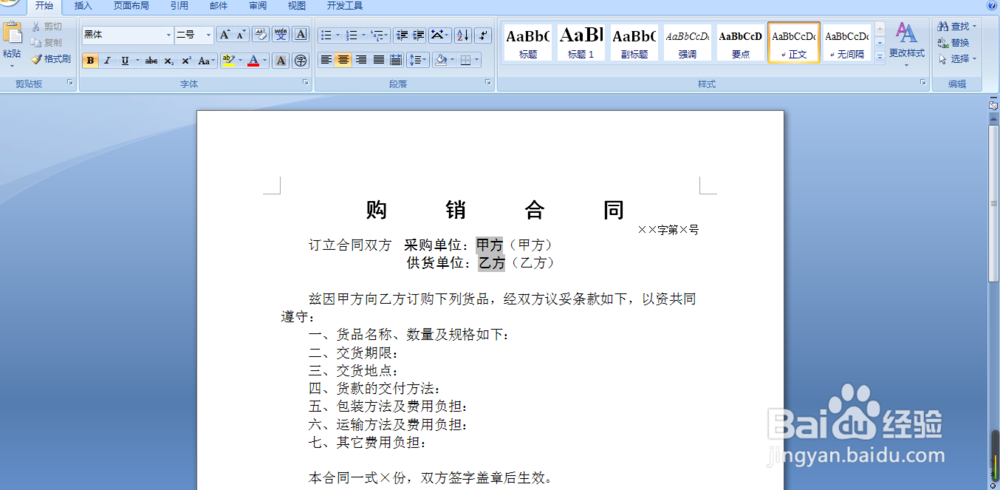The height and width of the screenshot is (490, 1000).
Task: Switch to the 视图 (View) tab
Action: (297, 6)
